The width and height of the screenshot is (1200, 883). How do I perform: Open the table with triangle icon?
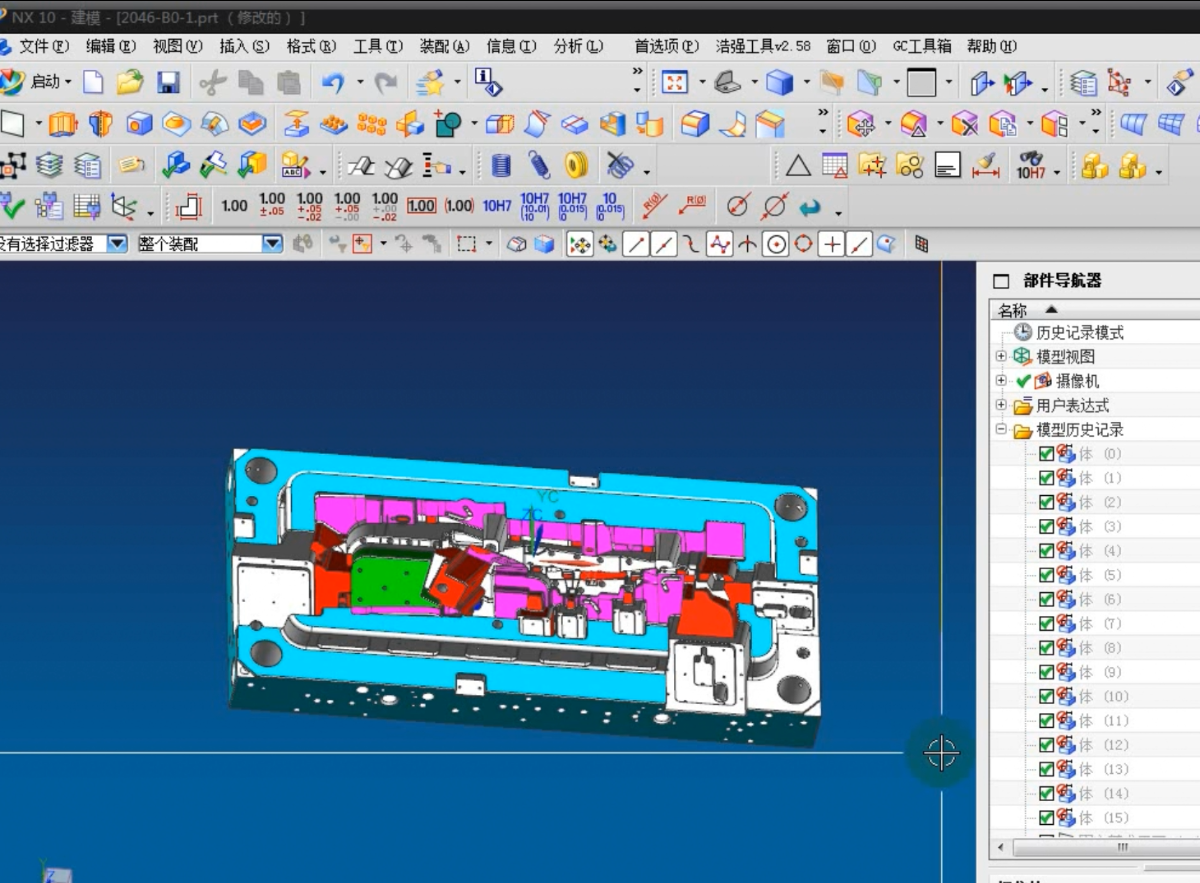(x=835, y=165)
